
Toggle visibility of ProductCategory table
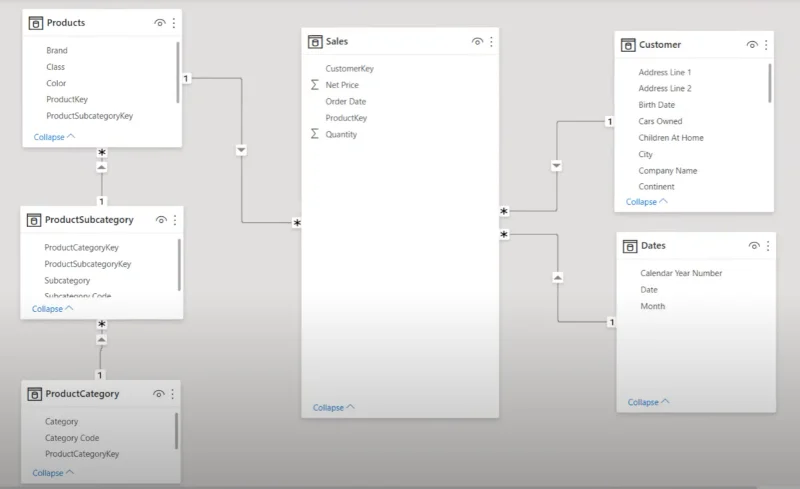pos(159,394)
